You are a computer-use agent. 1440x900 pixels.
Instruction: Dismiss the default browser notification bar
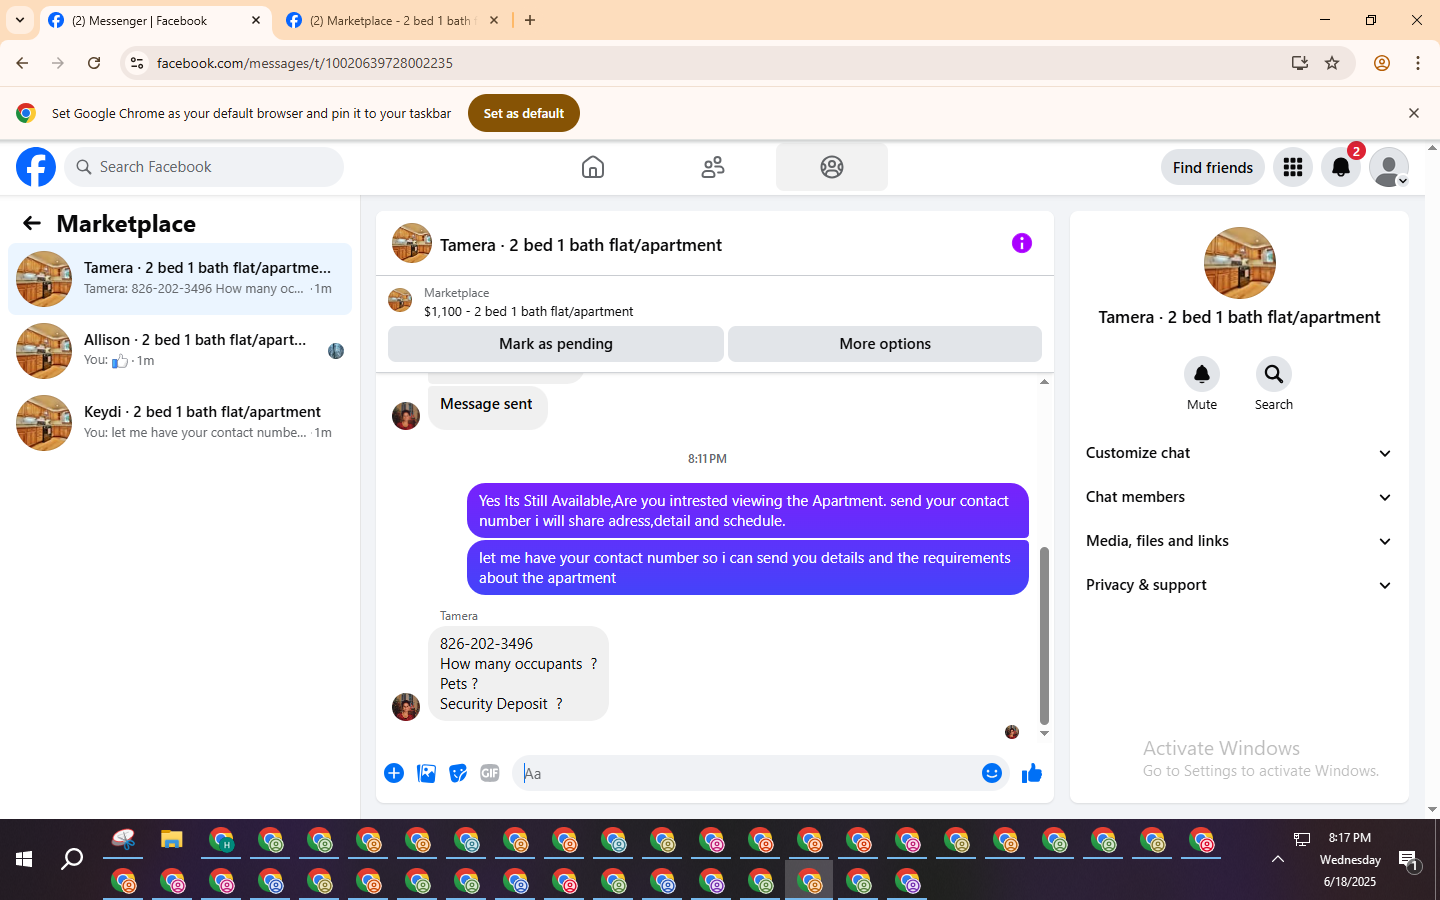[x=1414, y=113]
